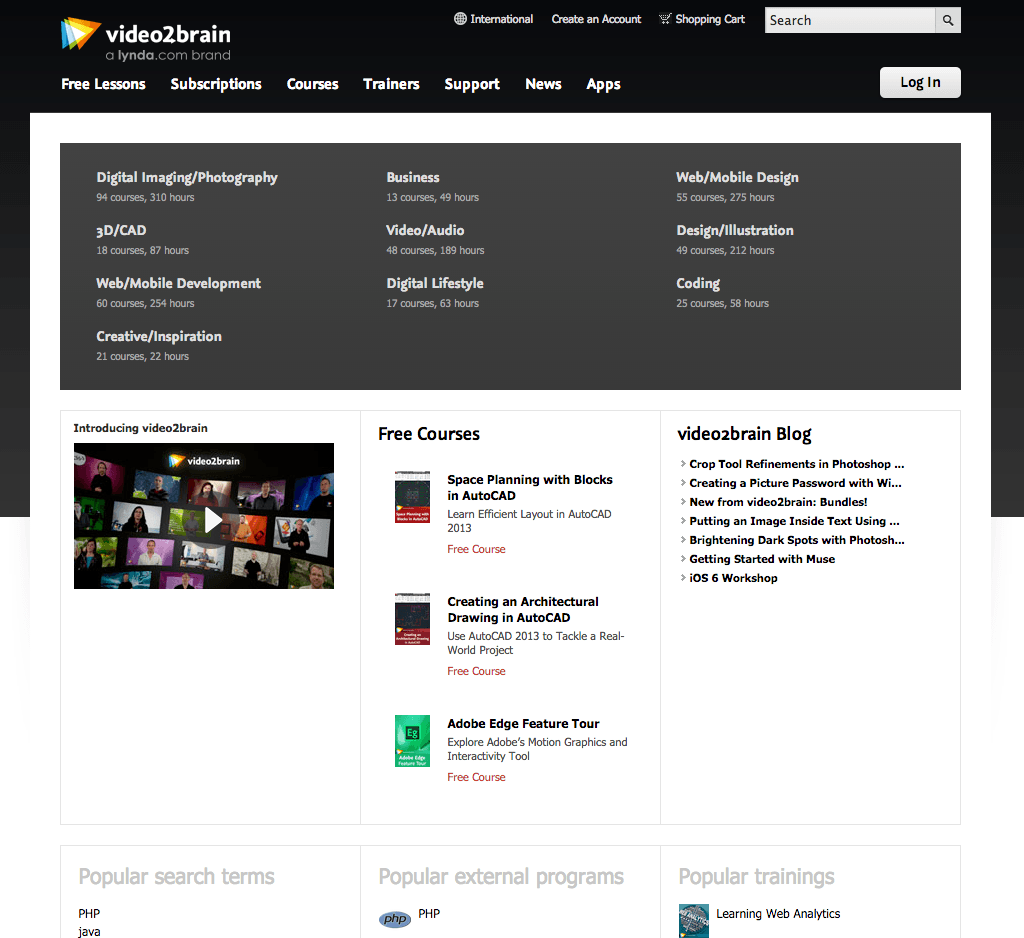Open blog post Crop Tool Refinements in Photoshop
Image resolution: width=1024 pixels, height=938 pixels.
tap(797, 464)
